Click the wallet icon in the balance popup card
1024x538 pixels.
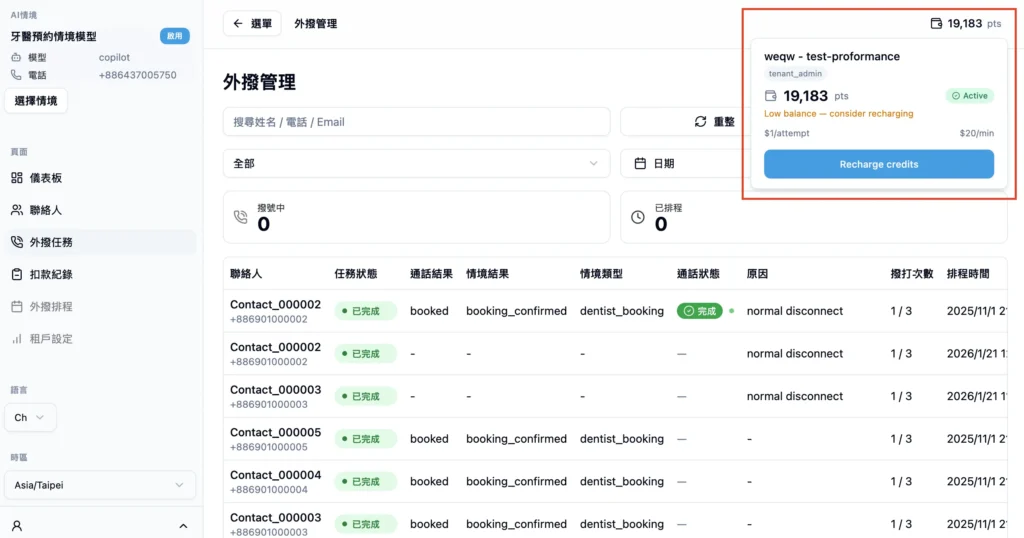pos(771,96)
